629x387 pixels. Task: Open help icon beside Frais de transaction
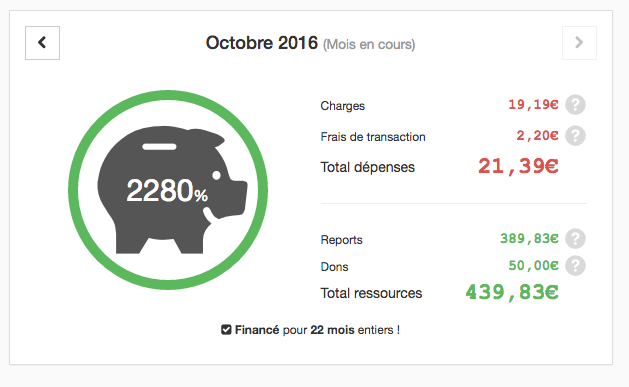point(575,136)
